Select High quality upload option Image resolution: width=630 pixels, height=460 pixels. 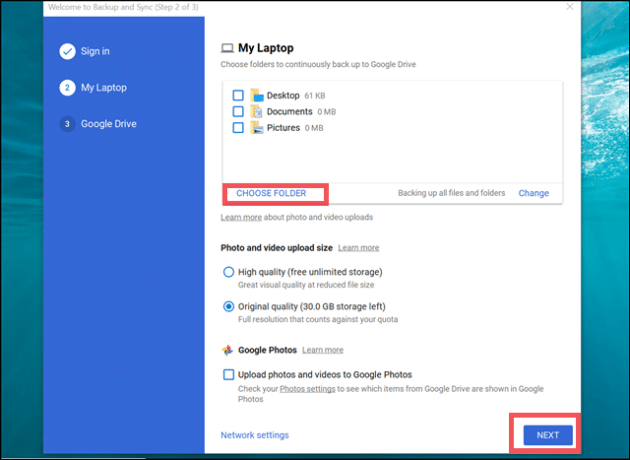(x=228, y=272)
